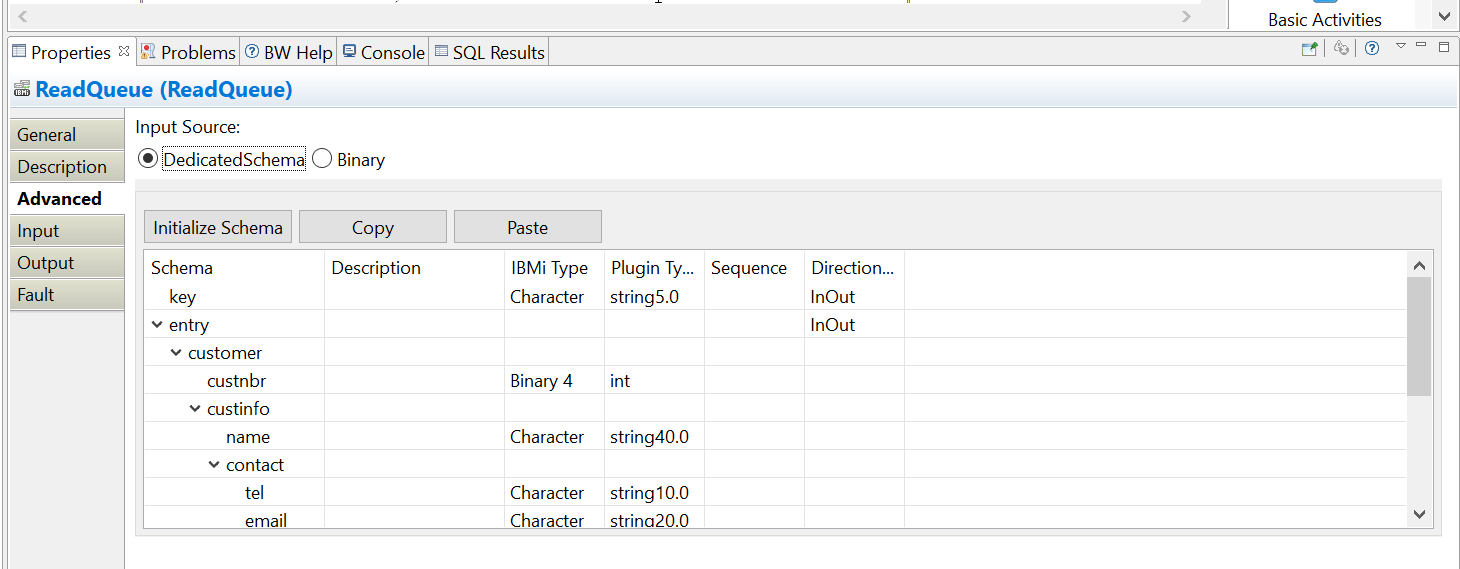Click the SQL Results table icon
The height and width of the screenshot is (569, 1460).
click(441, 52)
